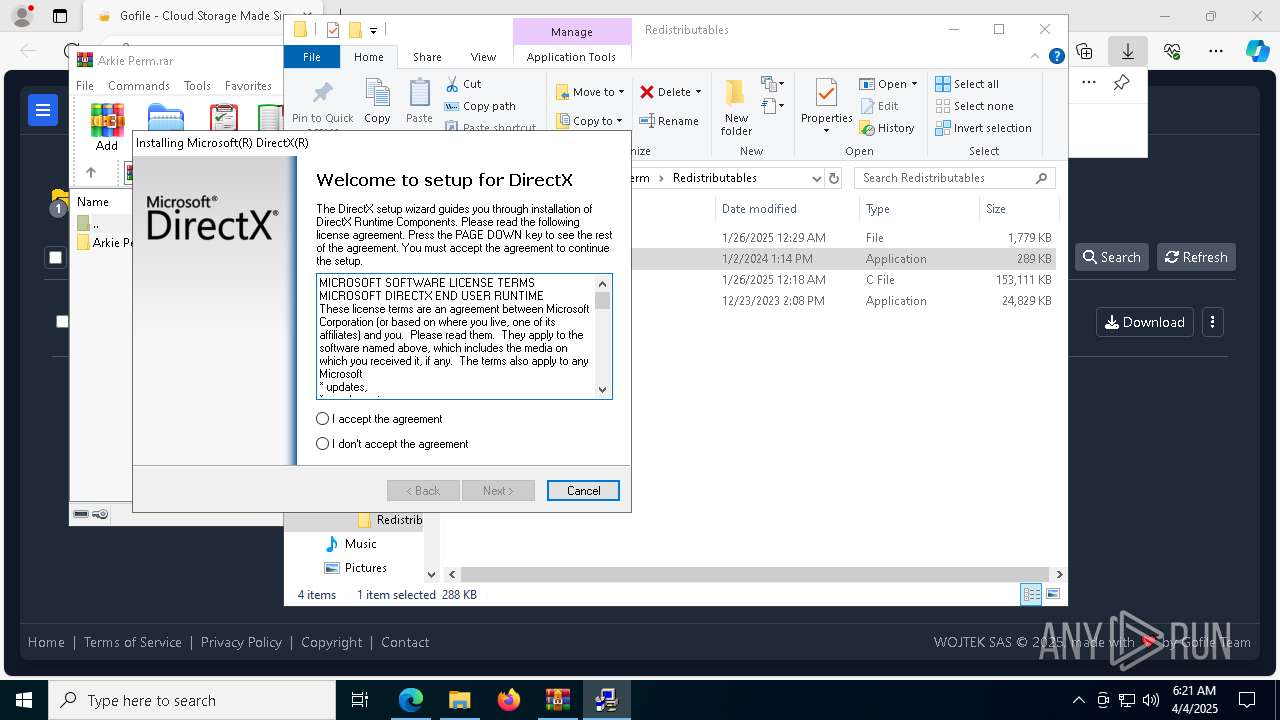Select I don't accept the agreement
The image size is (1280, 720).
click(322, 444)
